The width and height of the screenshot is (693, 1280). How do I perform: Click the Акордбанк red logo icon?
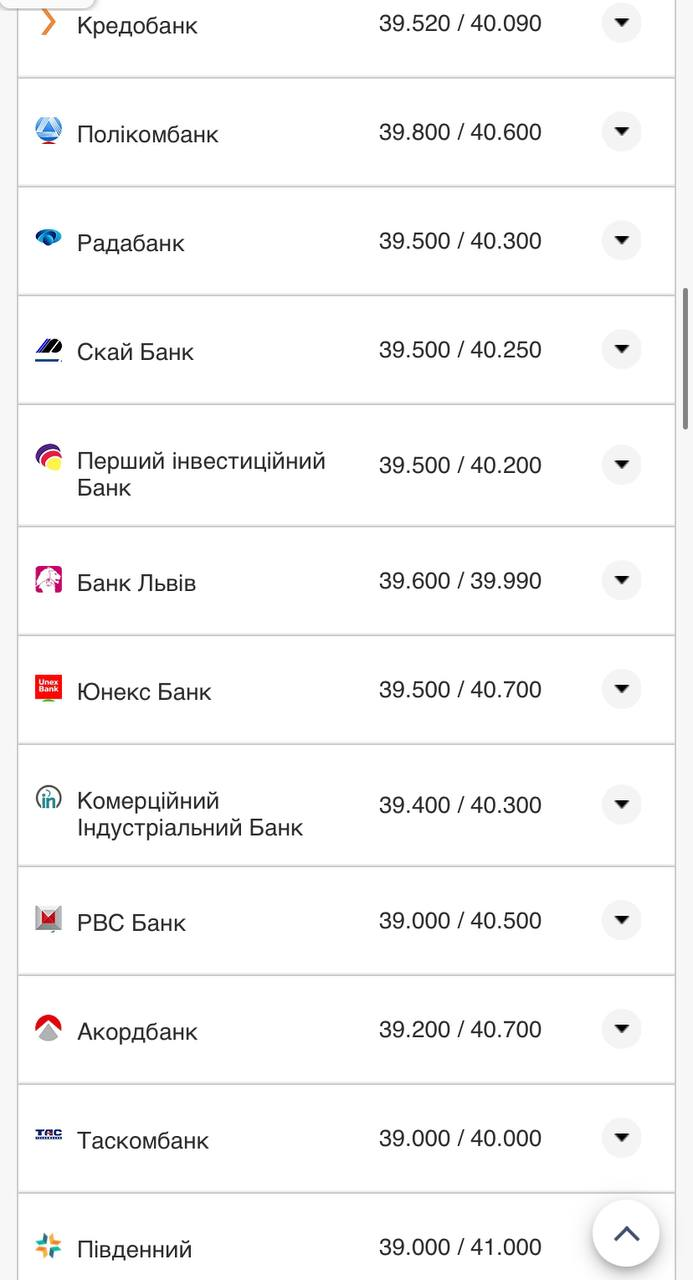(48, 1028)
